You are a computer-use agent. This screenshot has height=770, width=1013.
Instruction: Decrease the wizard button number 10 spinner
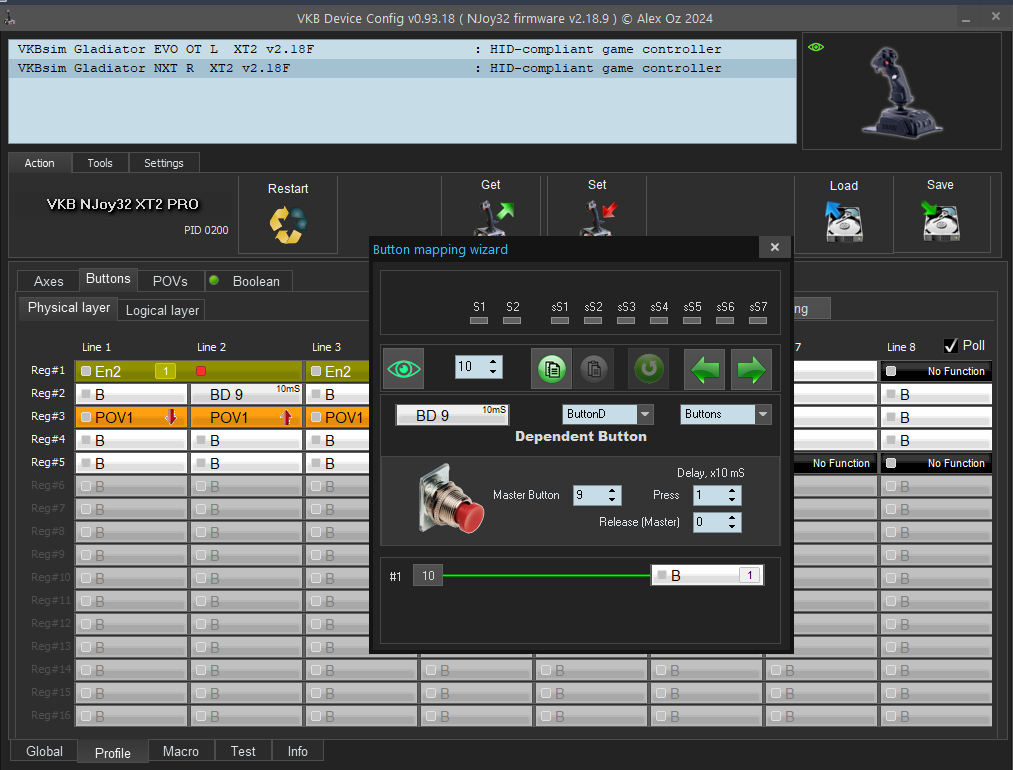pyautogui.click(x=494, y=372)
